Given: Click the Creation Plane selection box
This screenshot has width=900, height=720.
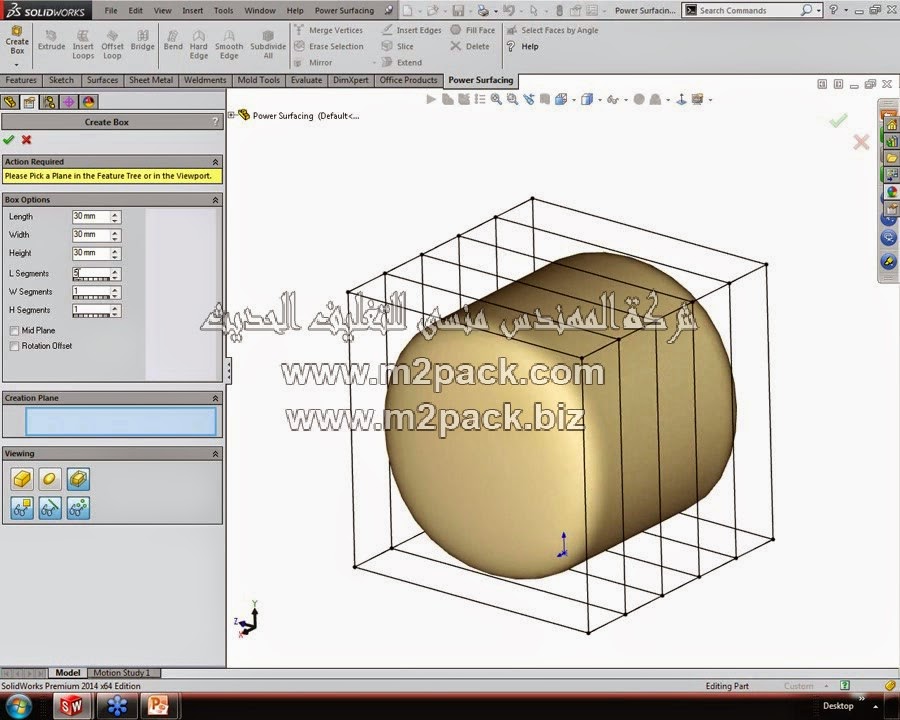Looking at the screenshot, I should click(121, 421).
